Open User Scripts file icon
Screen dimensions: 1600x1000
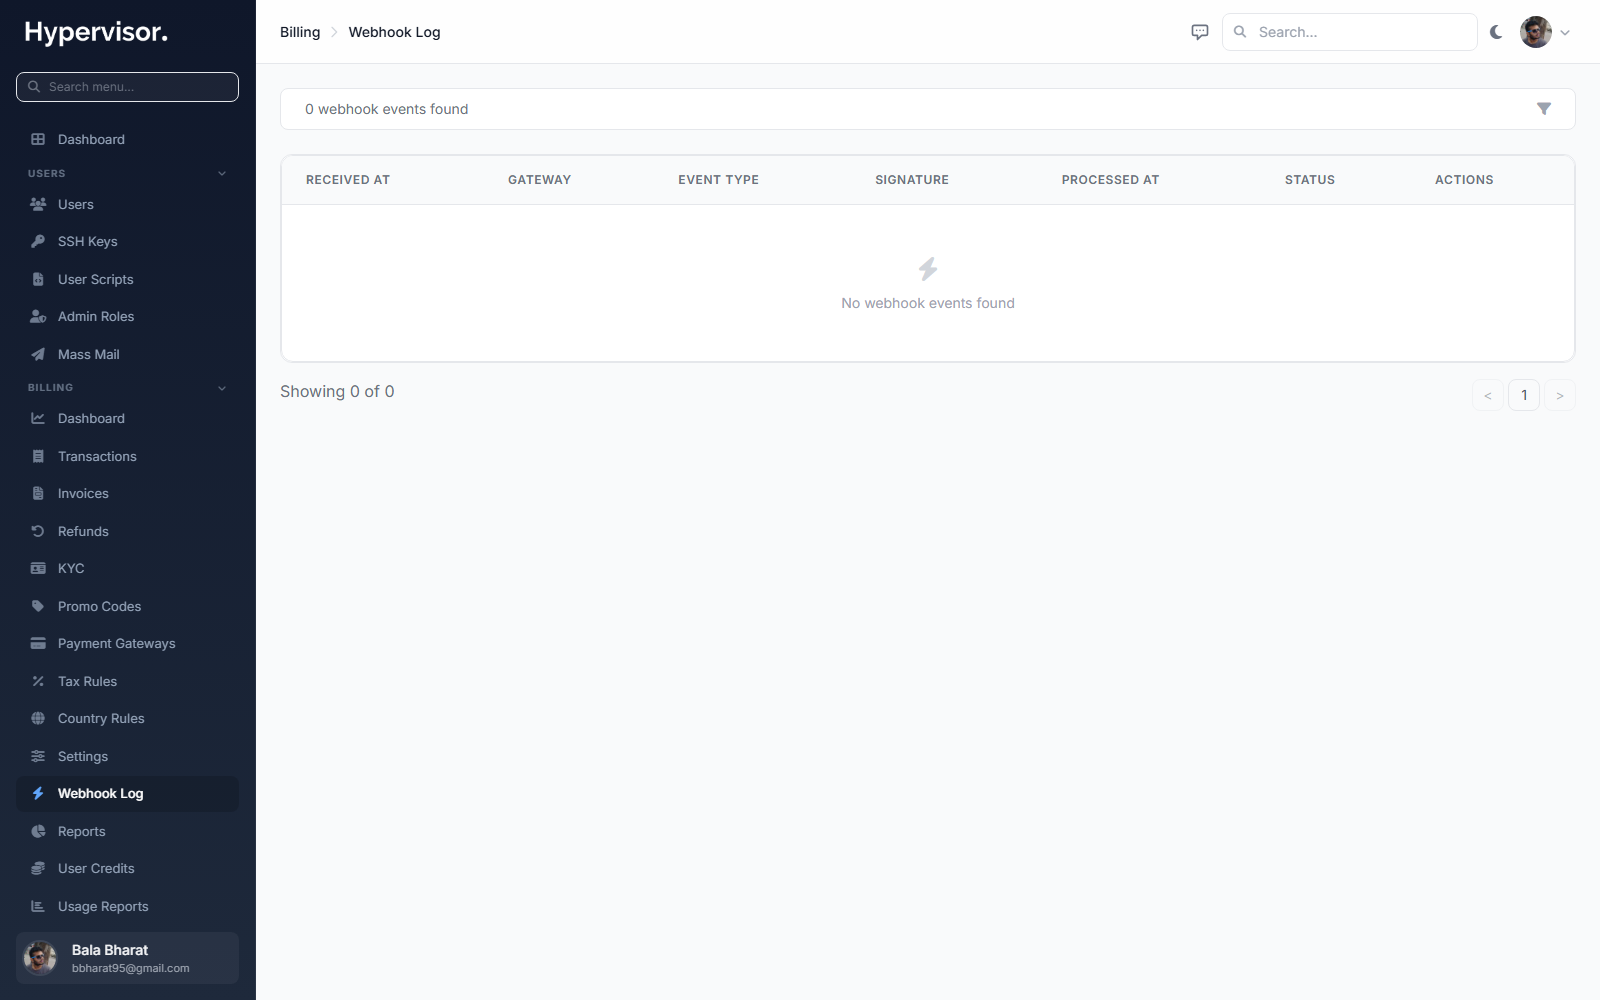point(38,279)
